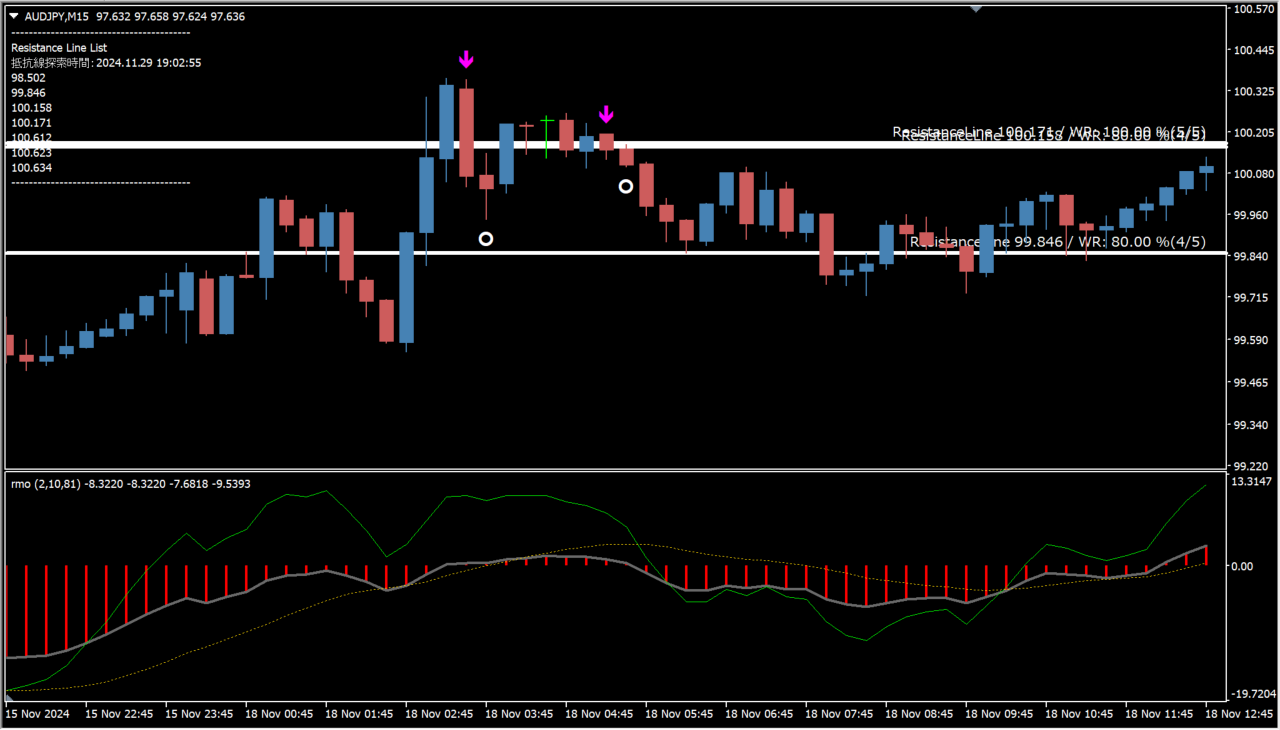Screen dimensions: 1280x730
Task: Click the first magenta down arrow signal
Action: pos(466,60)
